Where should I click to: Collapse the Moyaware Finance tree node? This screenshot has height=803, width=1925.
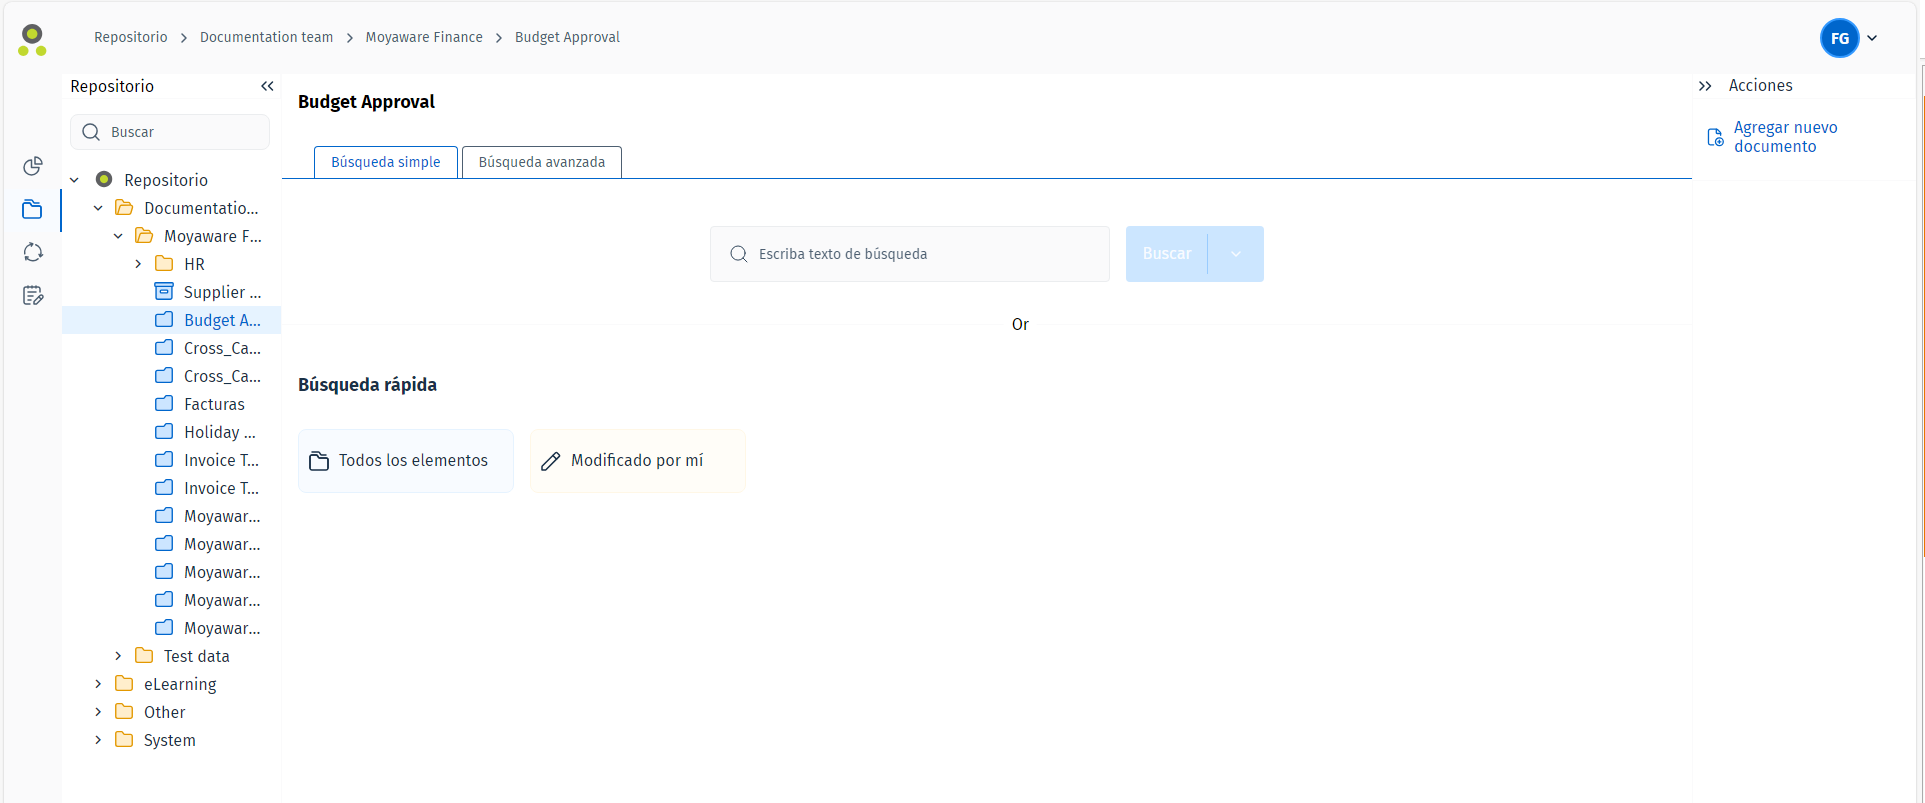click(x=118, y=236)
